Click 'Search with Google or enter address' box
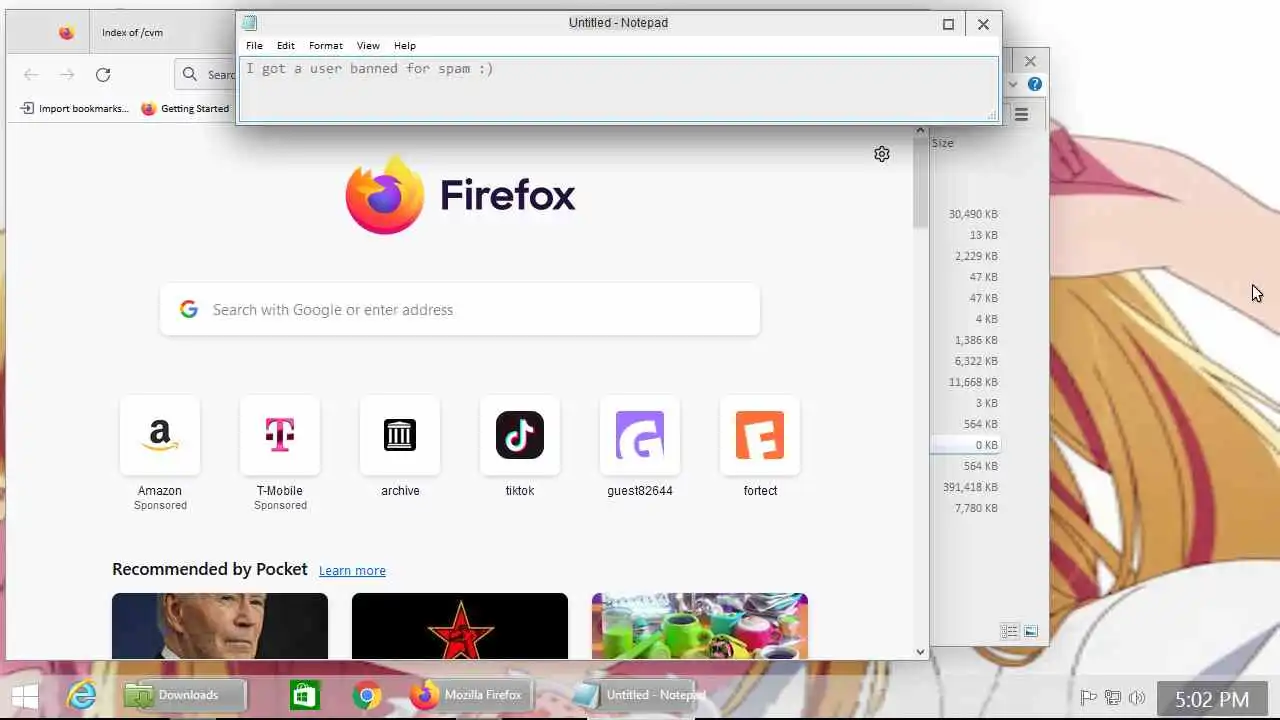 point(460,310)
